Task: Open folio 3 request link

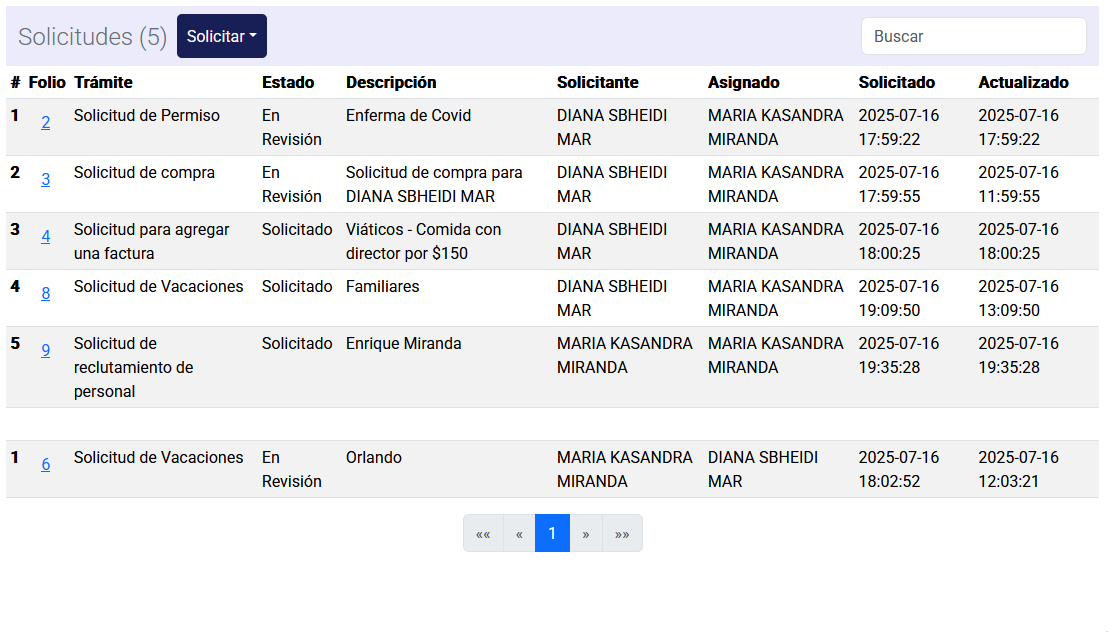Action: click(x=46, y=180)
